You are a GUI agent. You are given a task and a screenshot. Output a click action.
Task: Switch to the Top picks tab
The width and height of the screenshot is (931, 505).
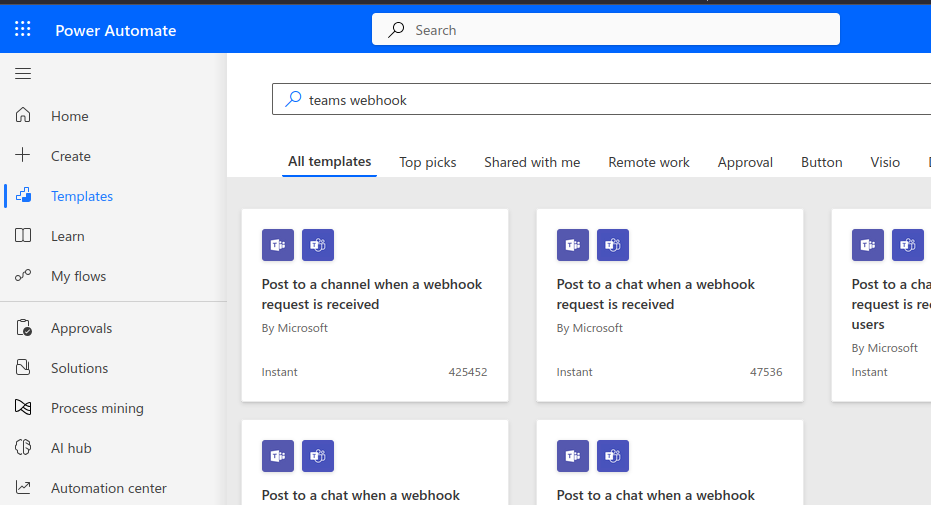click(x=427, y=162)
